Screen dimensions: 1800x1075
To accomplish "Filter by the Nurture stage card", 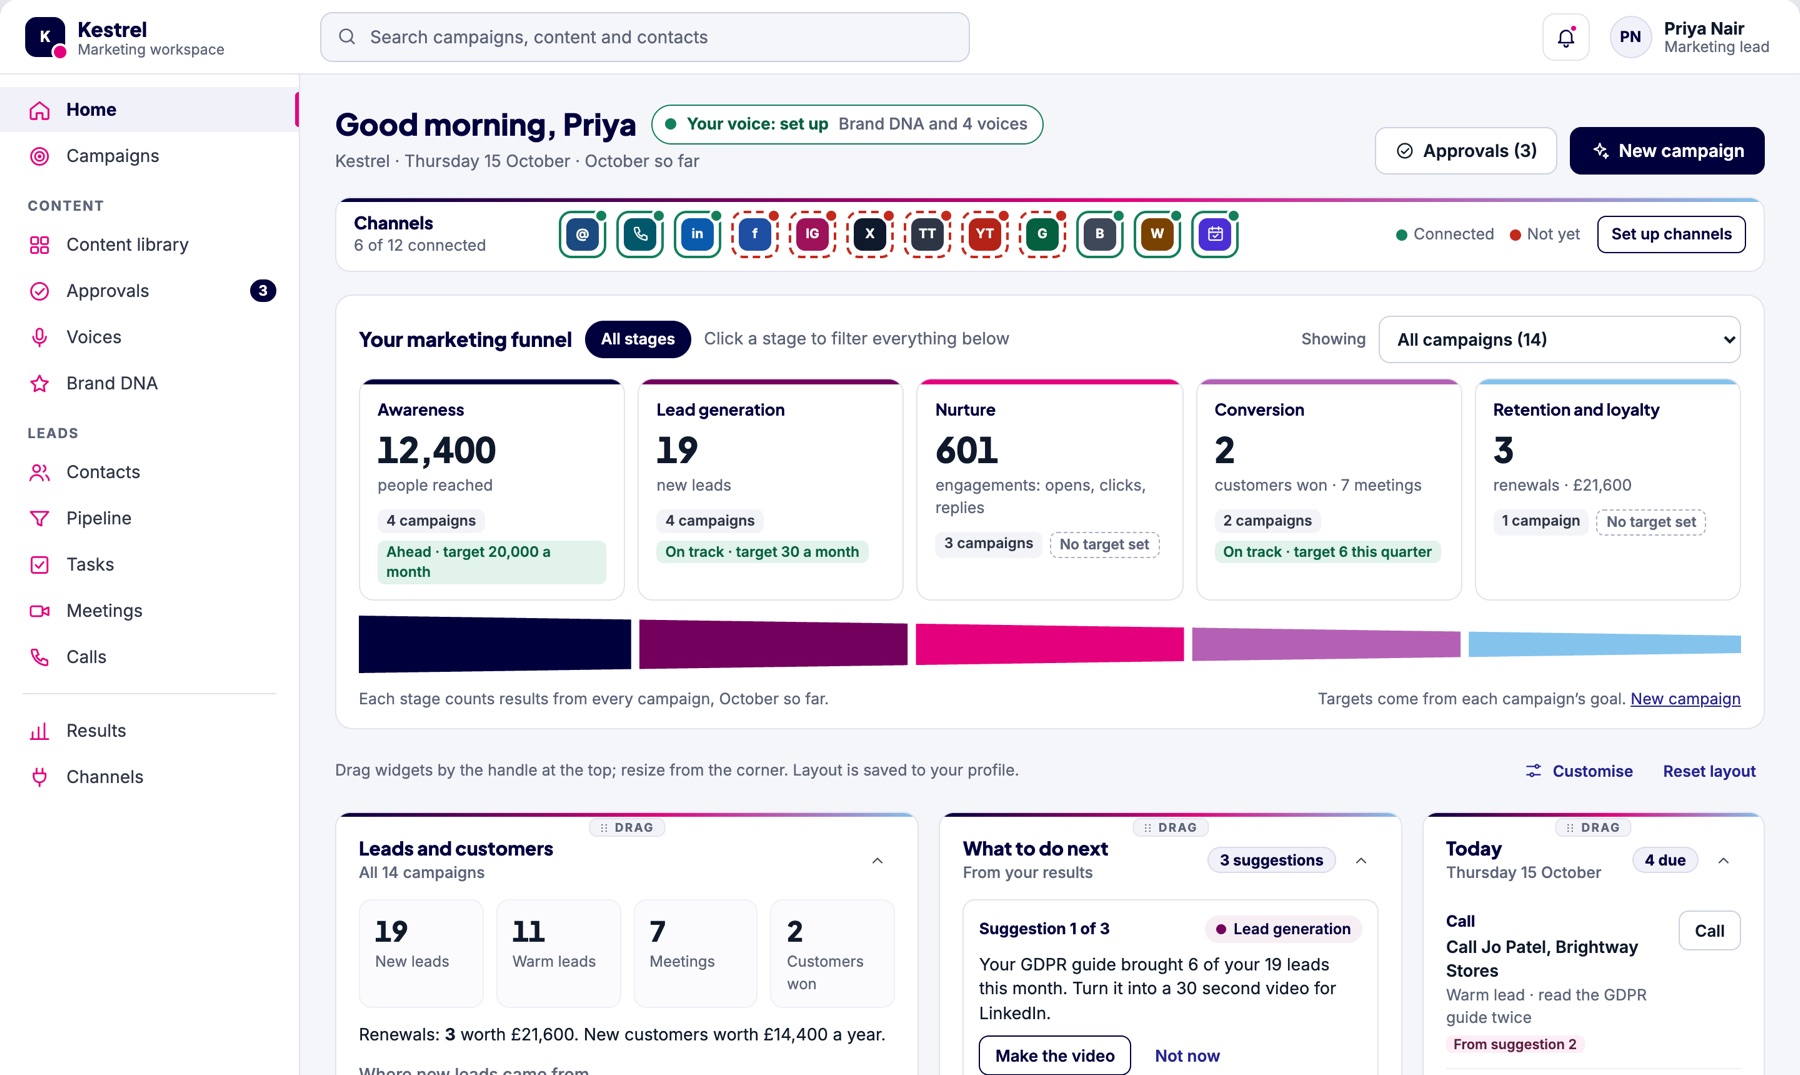I will pos(1049,490).
